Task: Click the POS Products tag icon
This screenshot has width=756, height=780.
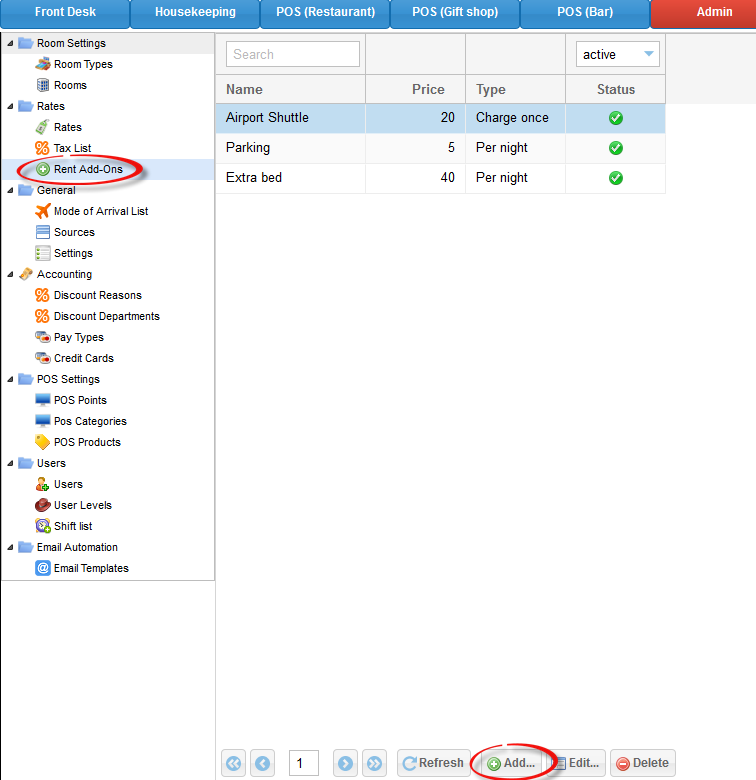Action: pos(43,442)
